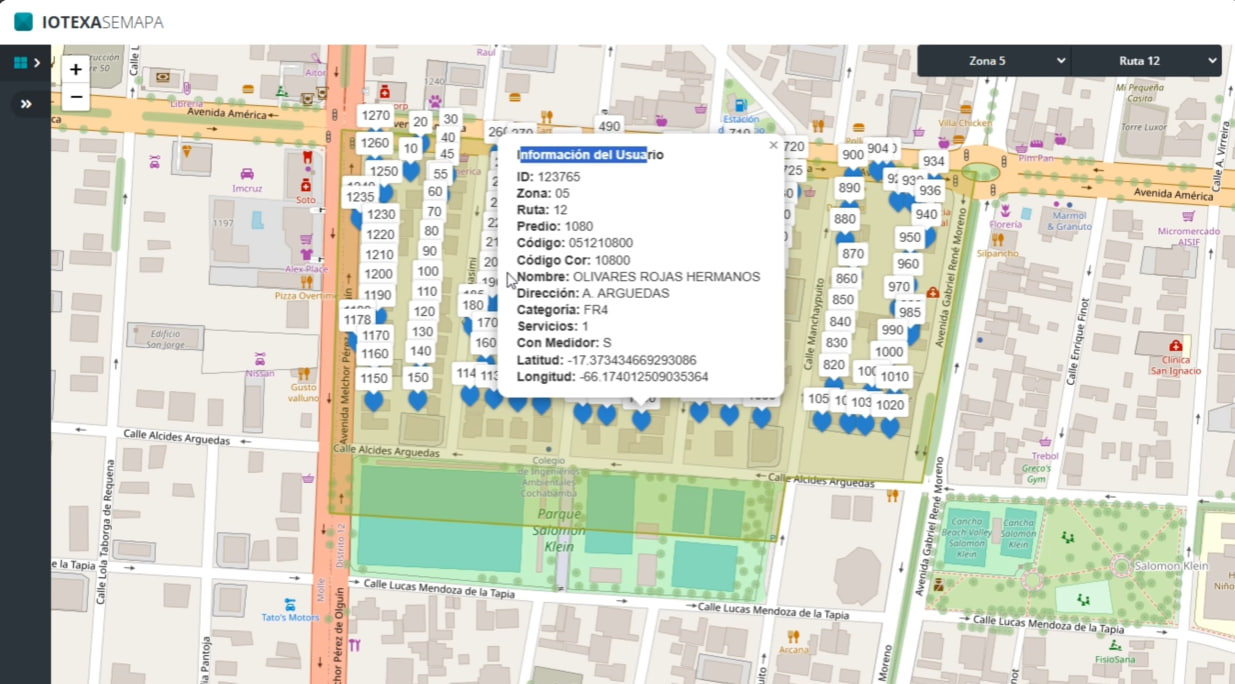Zoom out using the minus map control
The height and width of the screenshot is (684, 1235).
(x=75, y=96)
